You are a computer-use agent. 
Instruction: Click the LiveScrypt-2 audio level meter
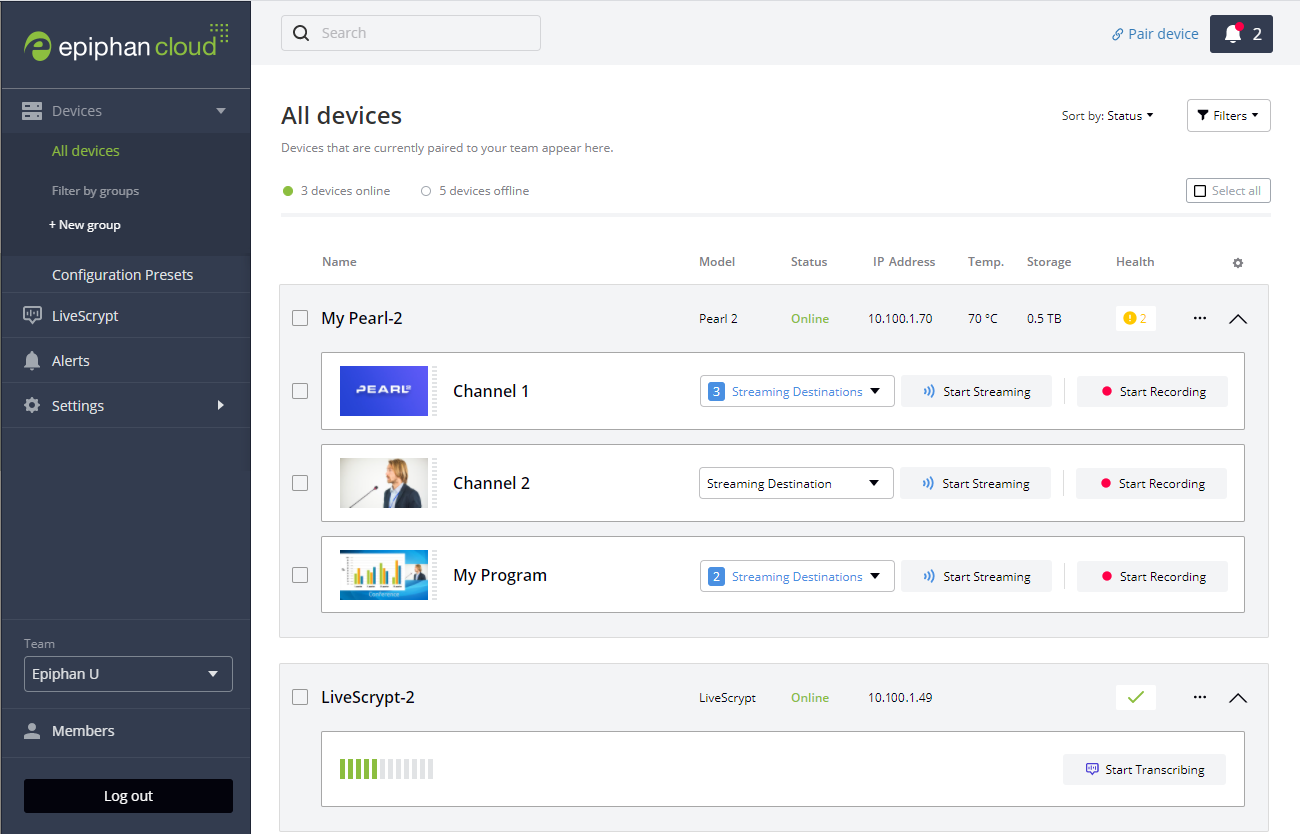click(386, 769)
